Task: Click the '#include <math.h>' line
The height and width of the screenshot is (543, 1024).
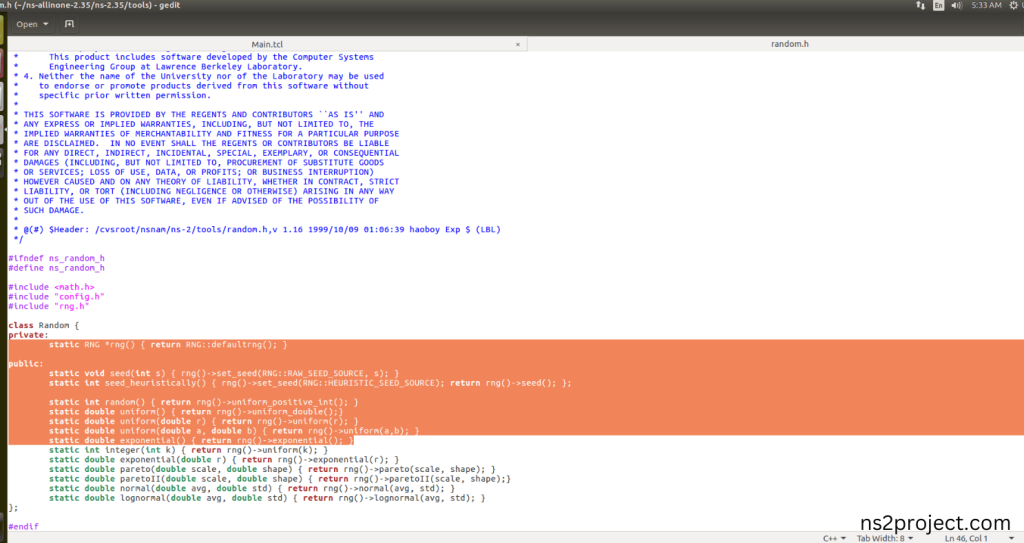Action: click(51, 287)
